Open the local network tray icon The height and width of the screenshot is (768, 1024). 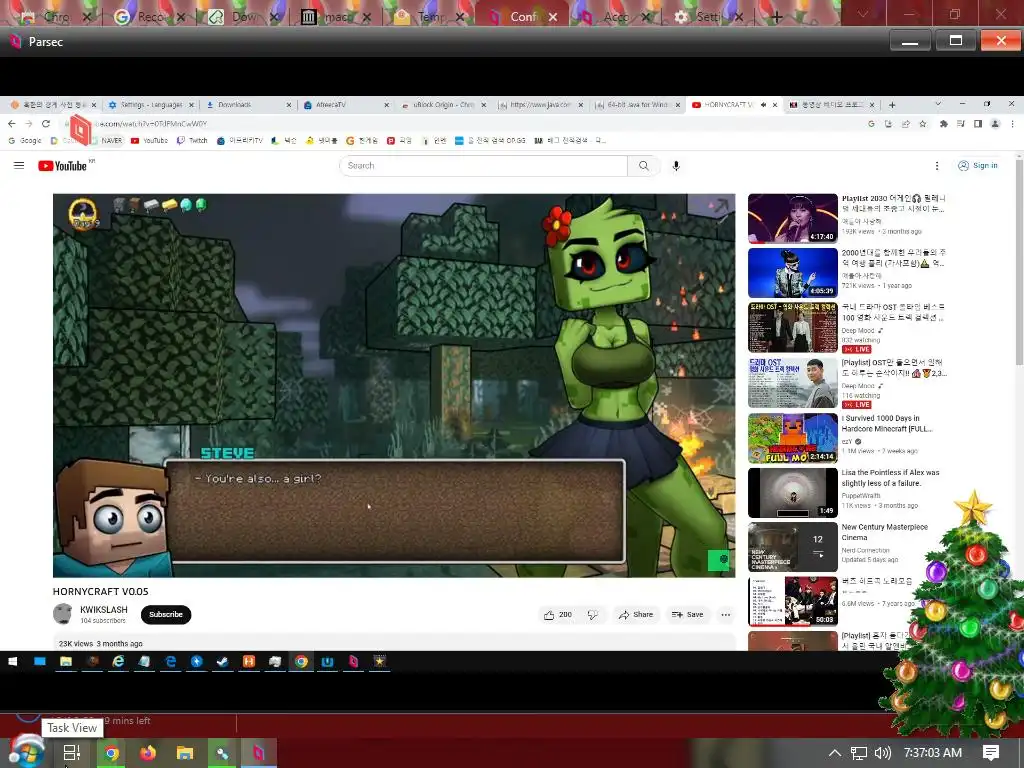859,753
